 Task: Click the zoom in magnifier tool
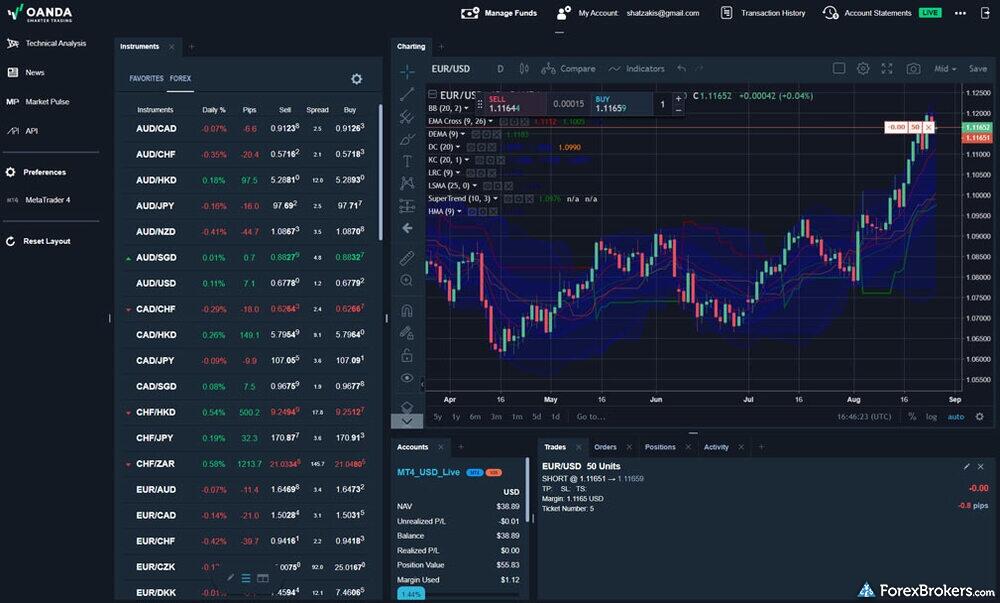point(407,281)
